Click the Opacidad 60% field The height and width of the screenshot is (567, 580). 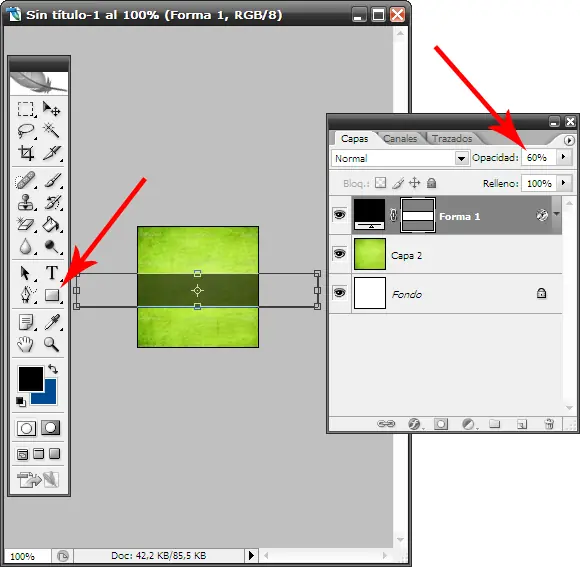click(539, 158)
